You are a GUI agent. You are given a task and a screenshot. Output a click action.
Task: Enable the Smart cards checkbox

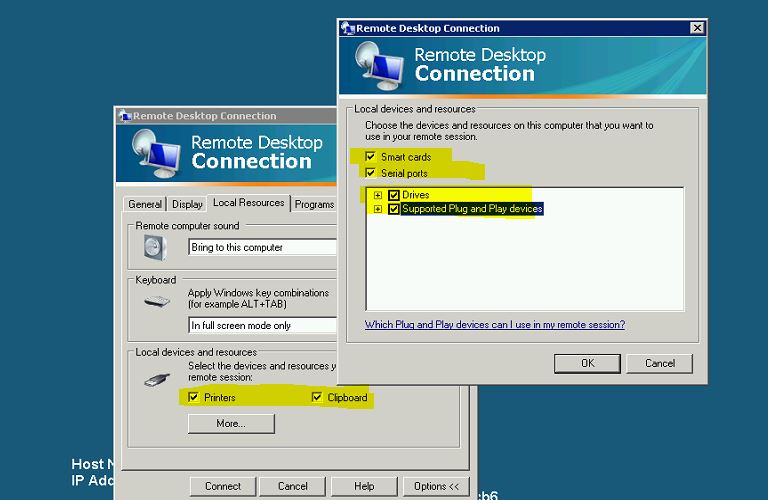(x=370, y=157)
